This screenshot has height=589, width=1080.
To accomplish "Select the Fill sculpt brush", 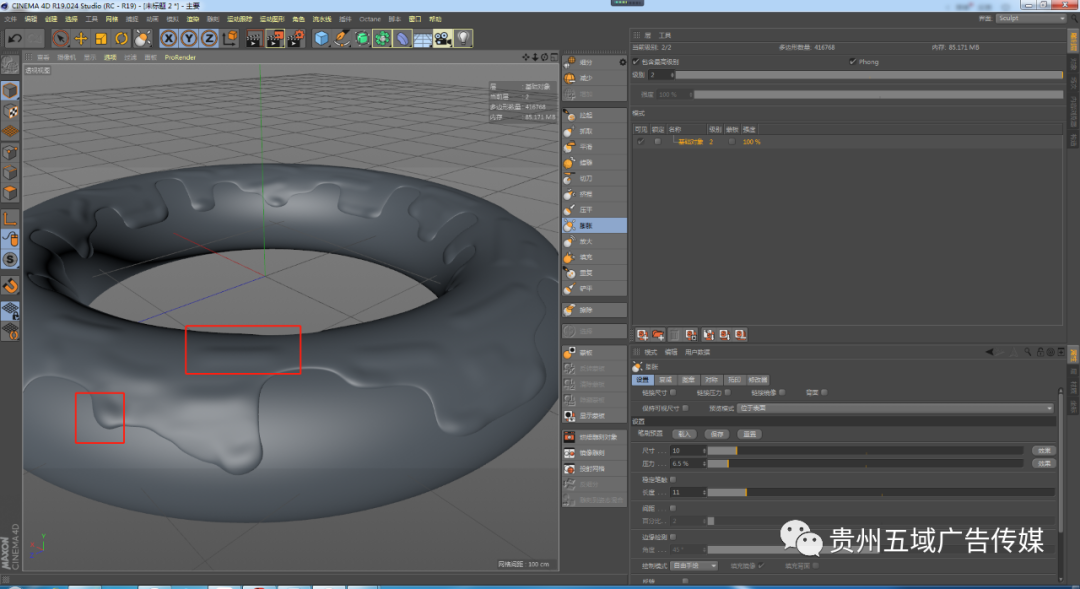I will tap(594, 257).
